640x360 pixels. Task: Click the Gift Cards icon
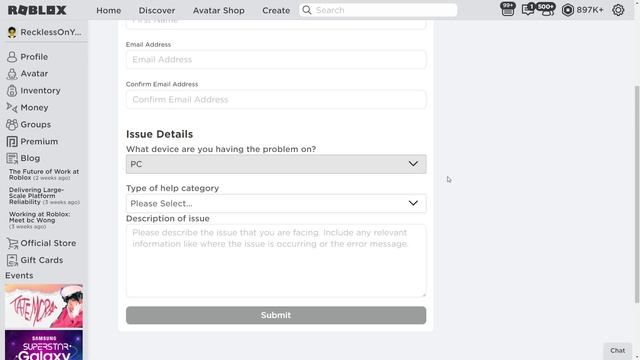pos(12,260)
